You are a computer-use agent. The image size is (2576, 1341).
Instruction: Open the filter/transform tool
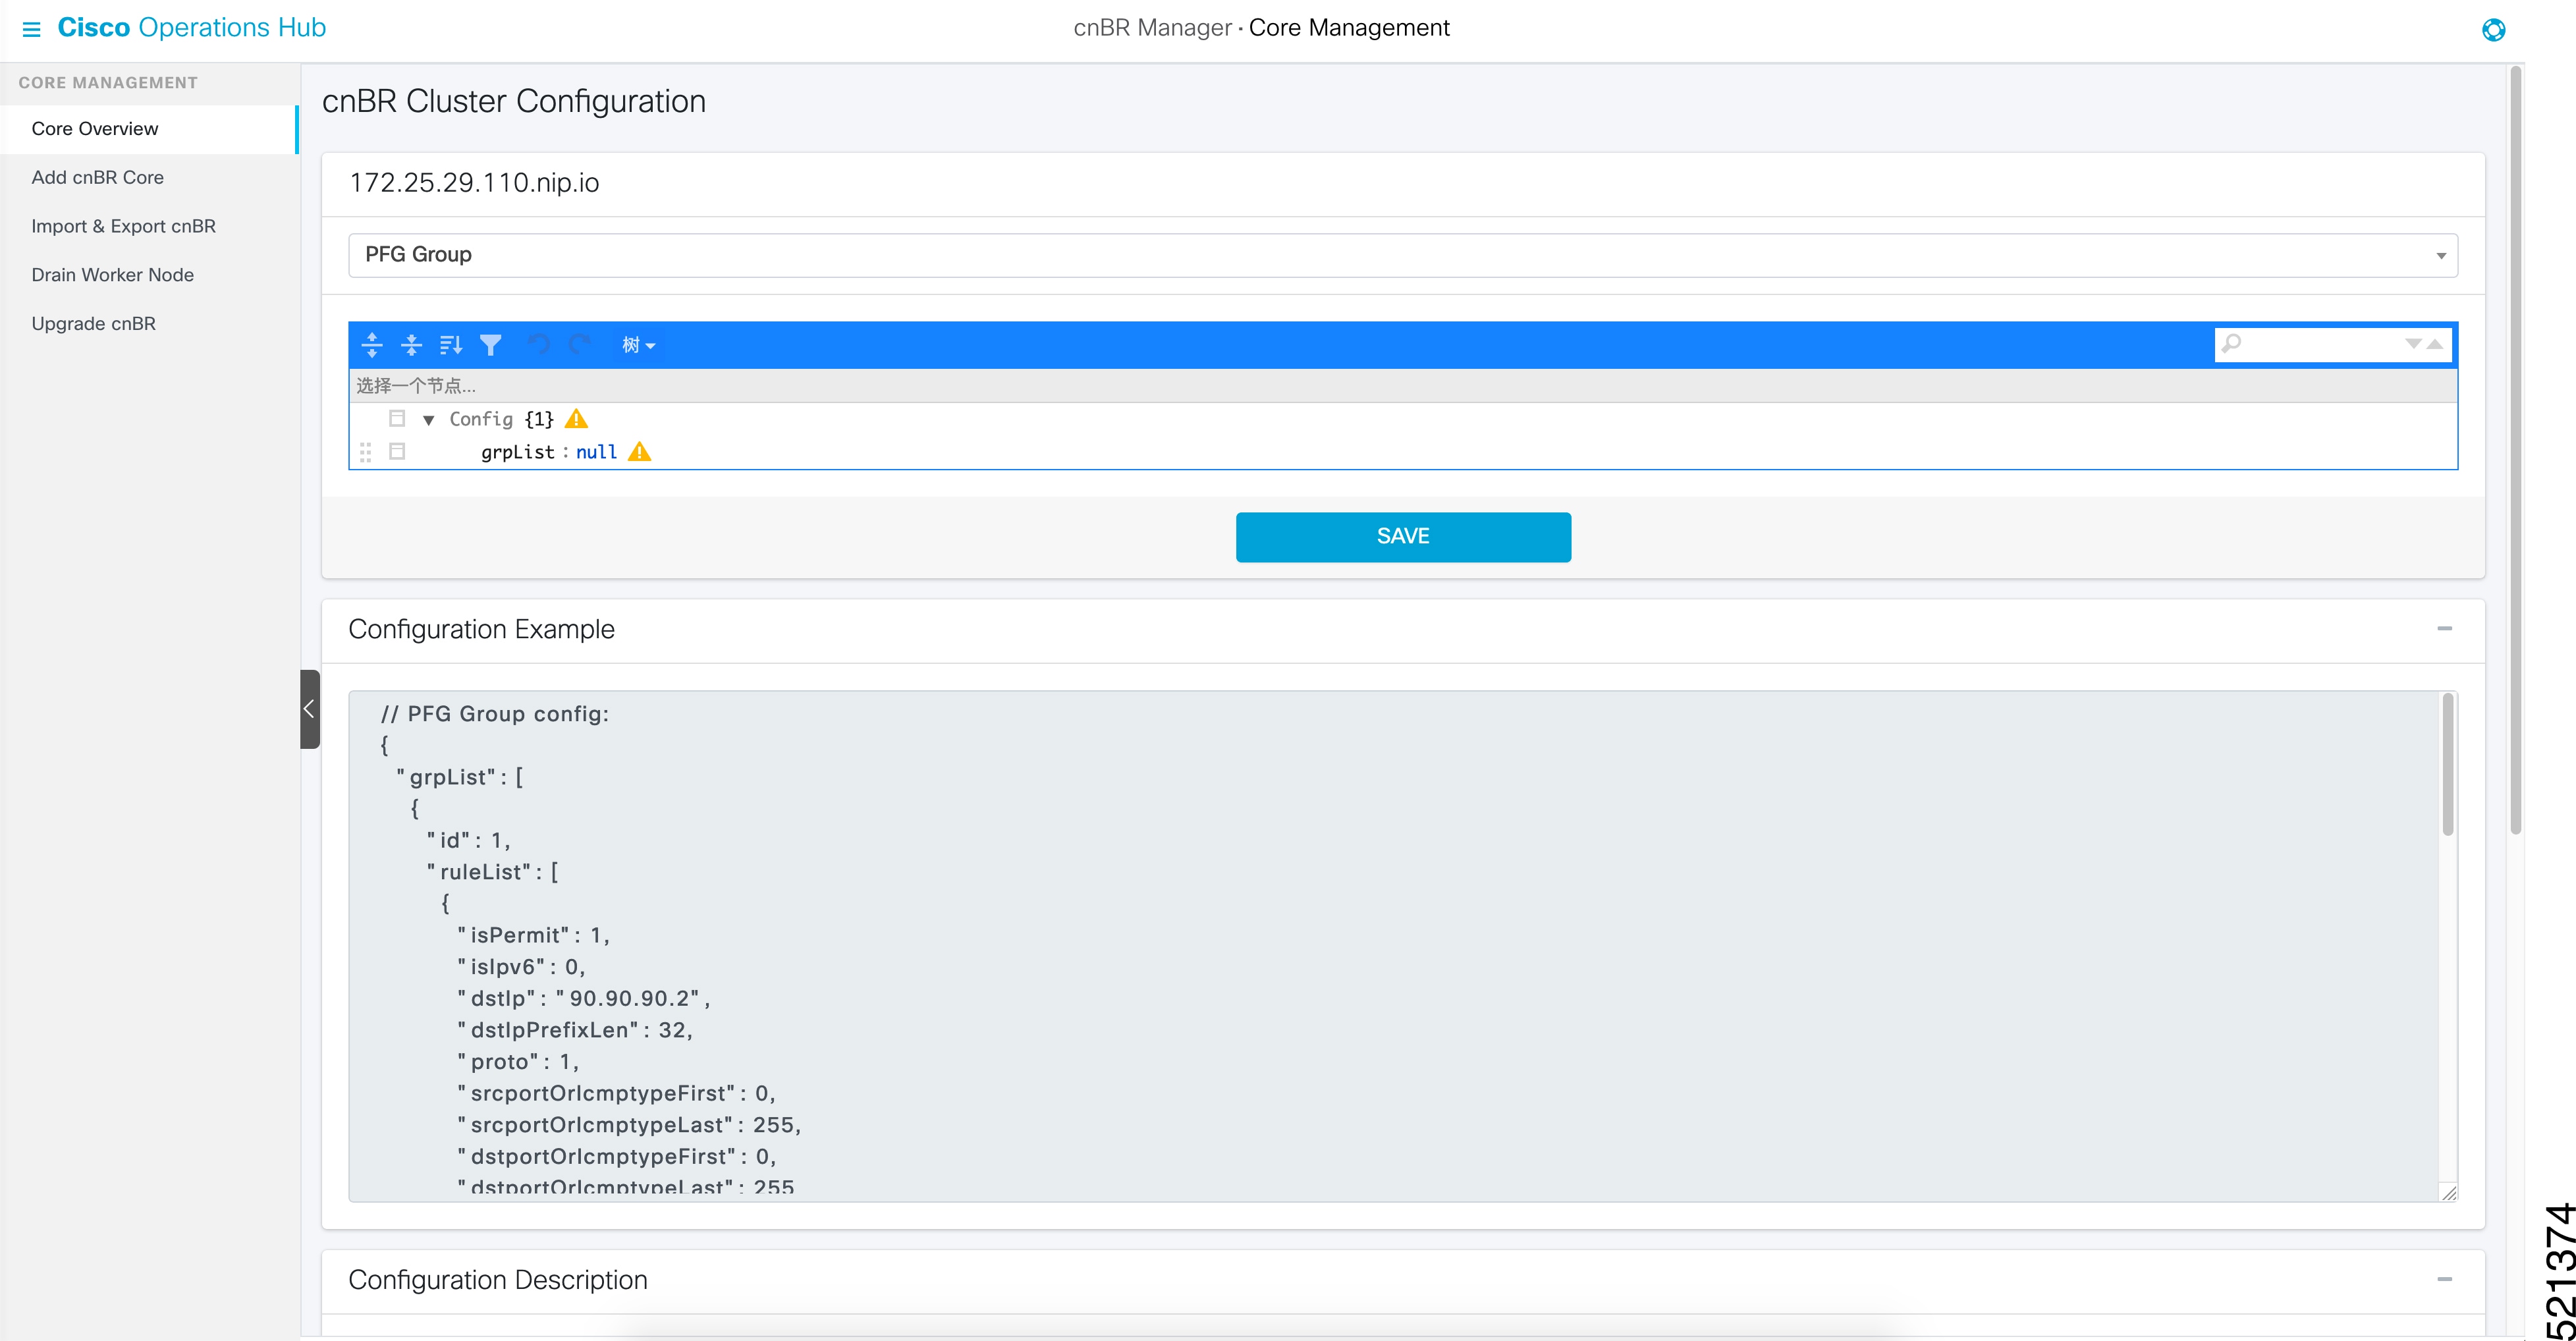[490, 345]
